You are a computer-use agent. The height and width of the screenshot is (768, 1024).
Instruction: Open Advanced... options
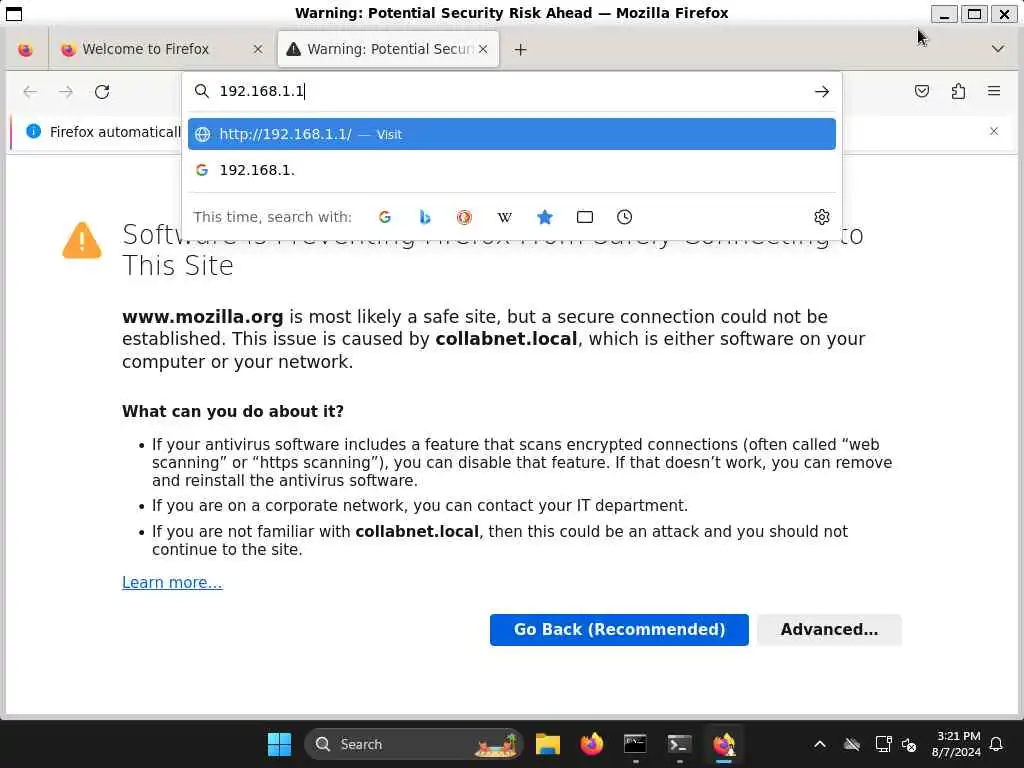pos(829,630)
